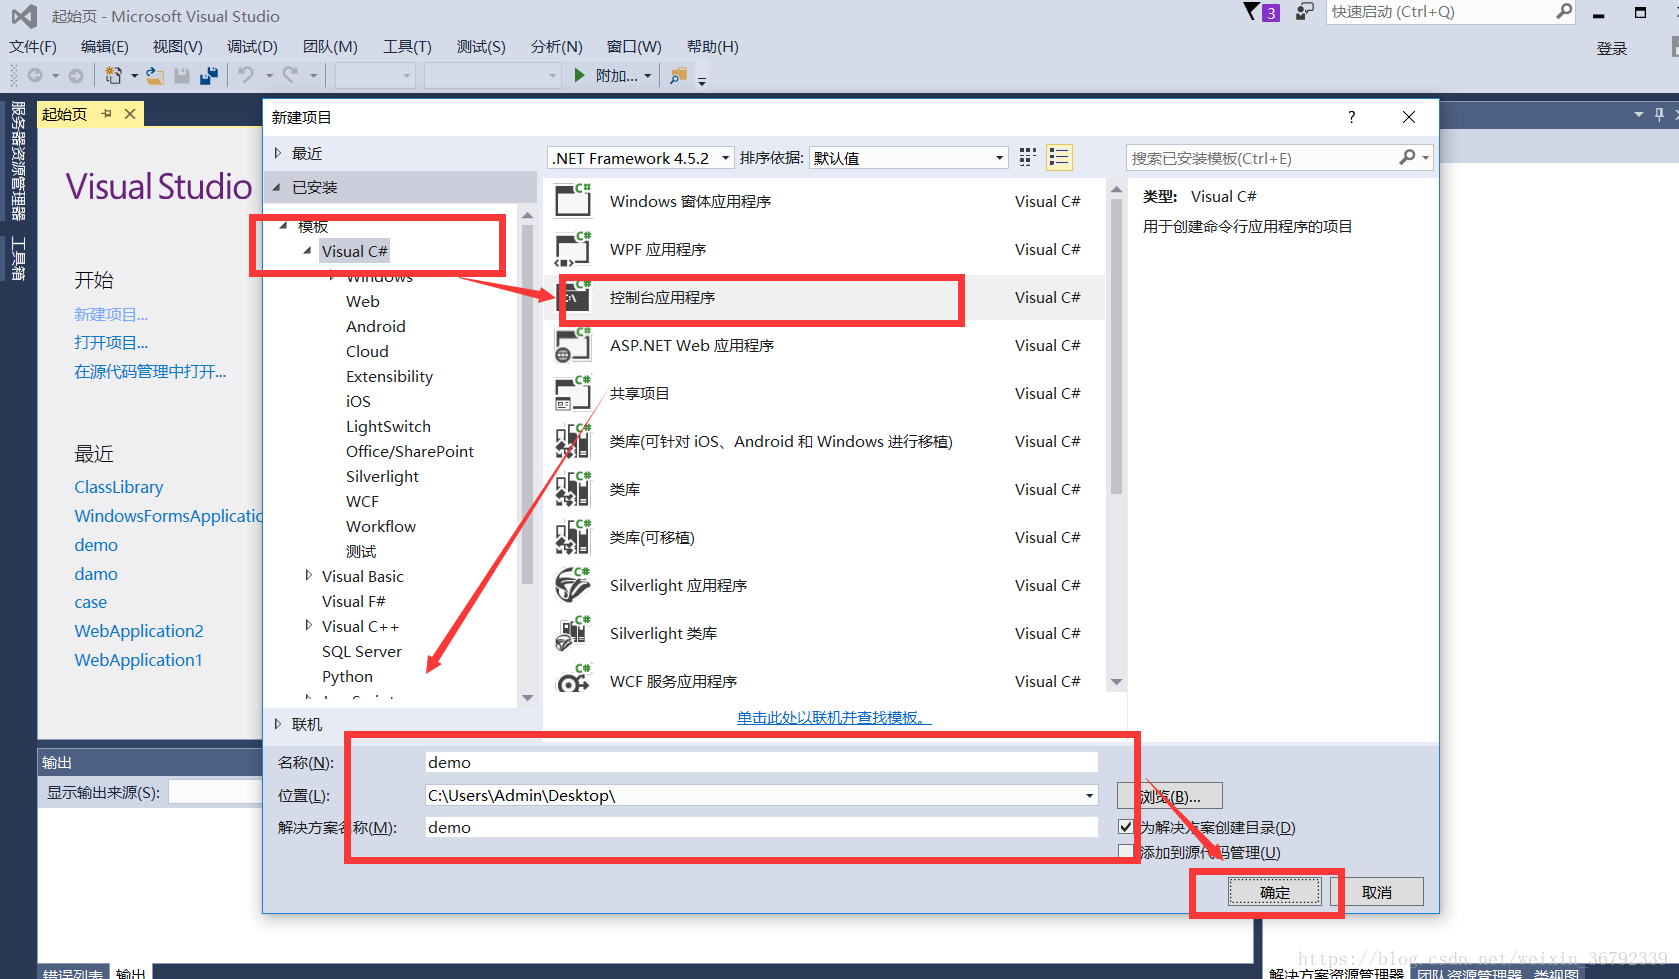
Task: Expand the Recent section in the dialog
Action: 278,153
